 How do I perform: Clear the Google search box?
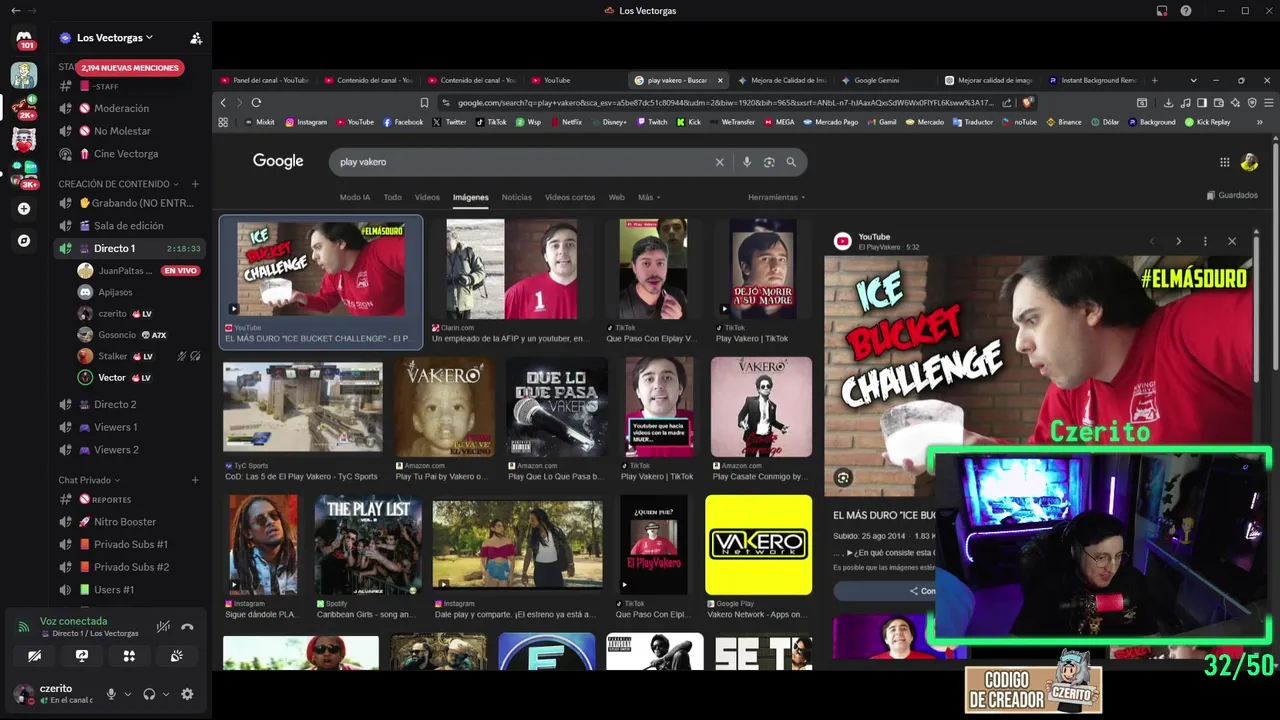pos(719,162)
